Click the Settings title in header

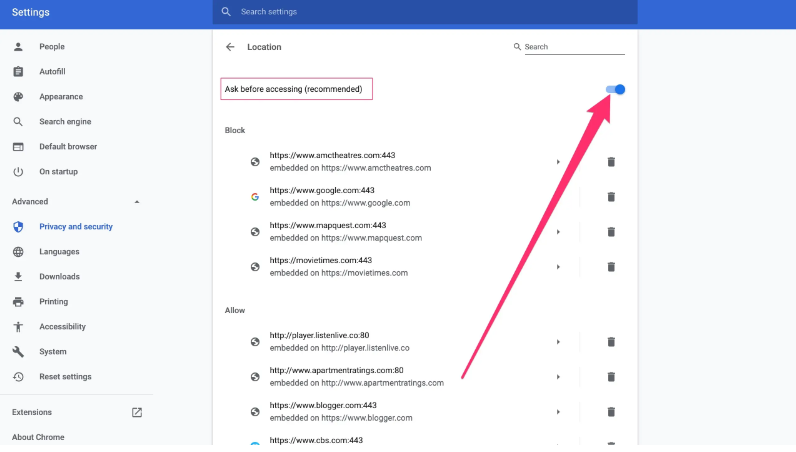click(30, 12)
